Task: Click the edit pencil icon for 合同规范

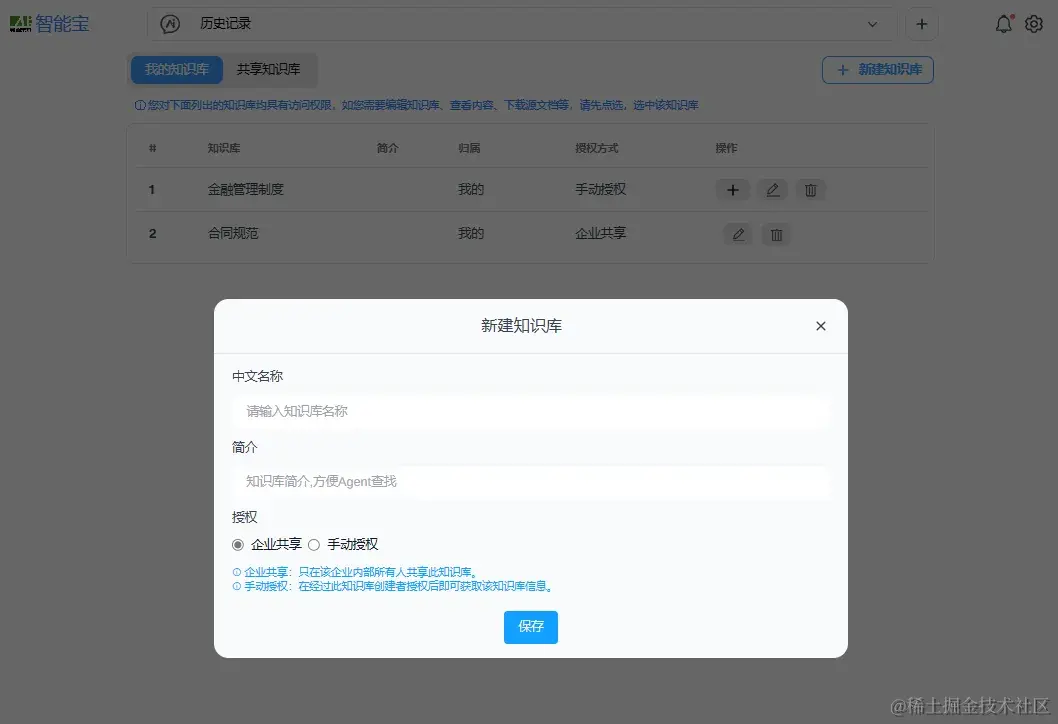Action: tap(737, 234)
